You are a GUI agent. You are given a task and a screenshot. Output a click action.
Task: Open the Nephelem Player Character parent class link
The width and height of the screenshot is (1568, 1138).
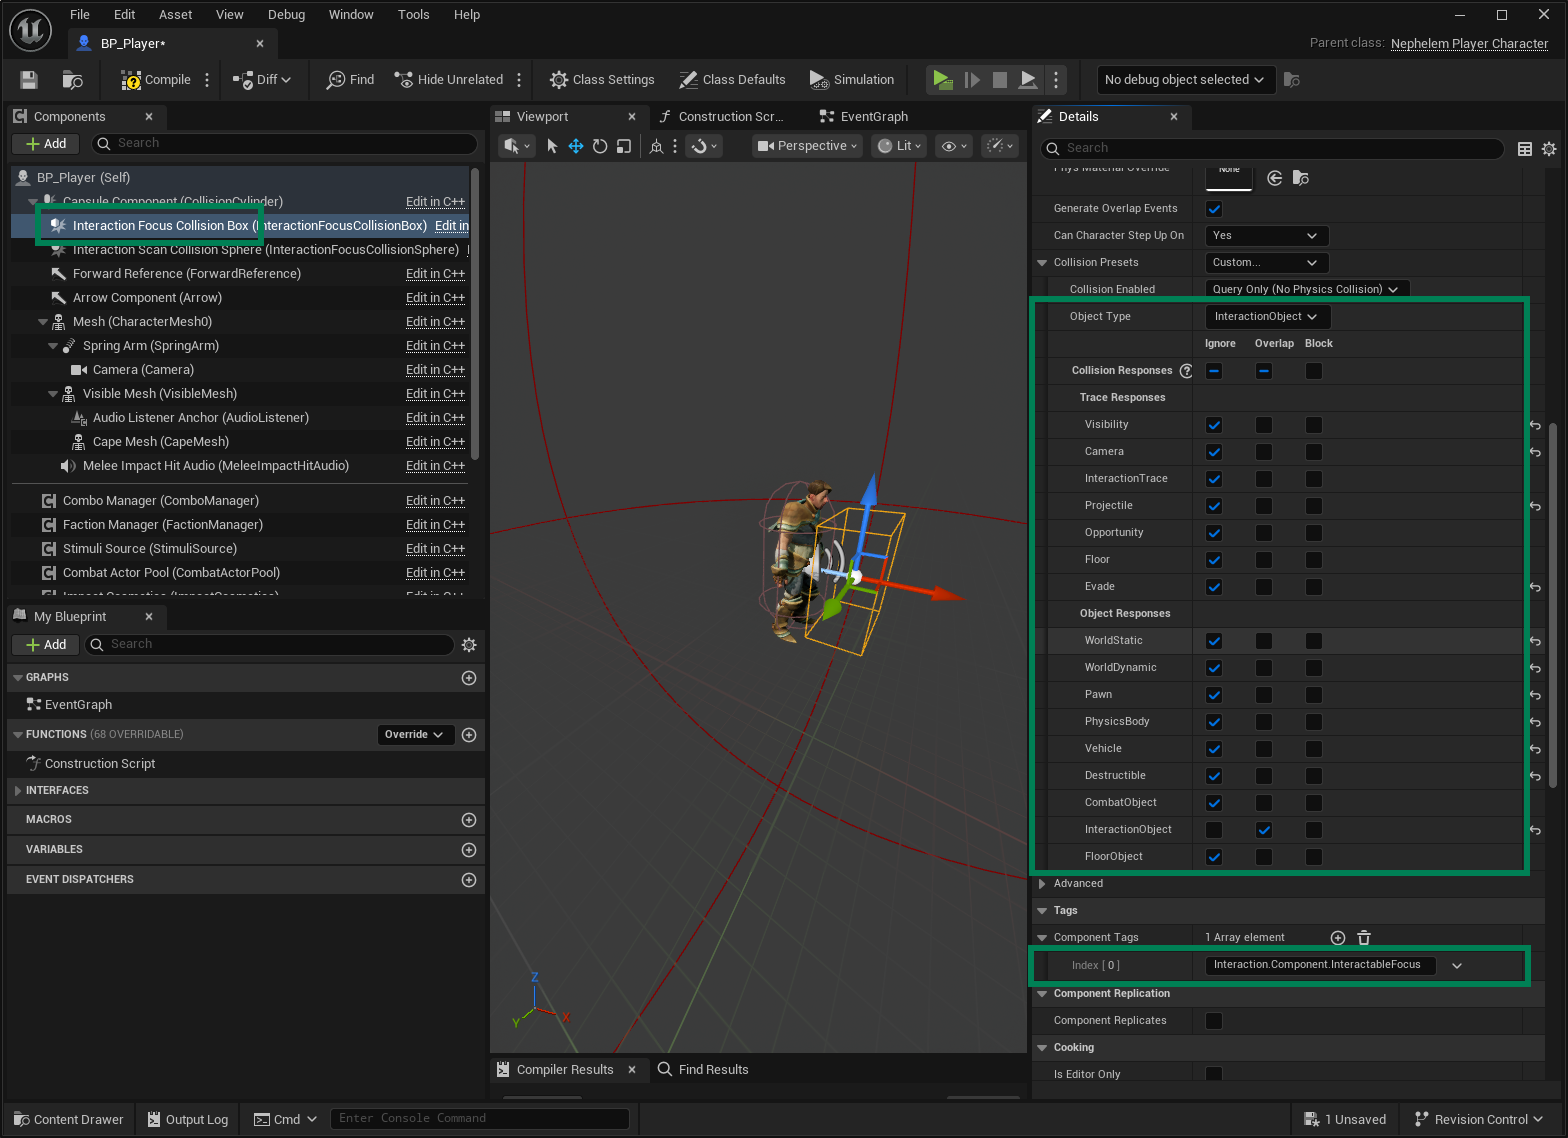(1469, 44)
